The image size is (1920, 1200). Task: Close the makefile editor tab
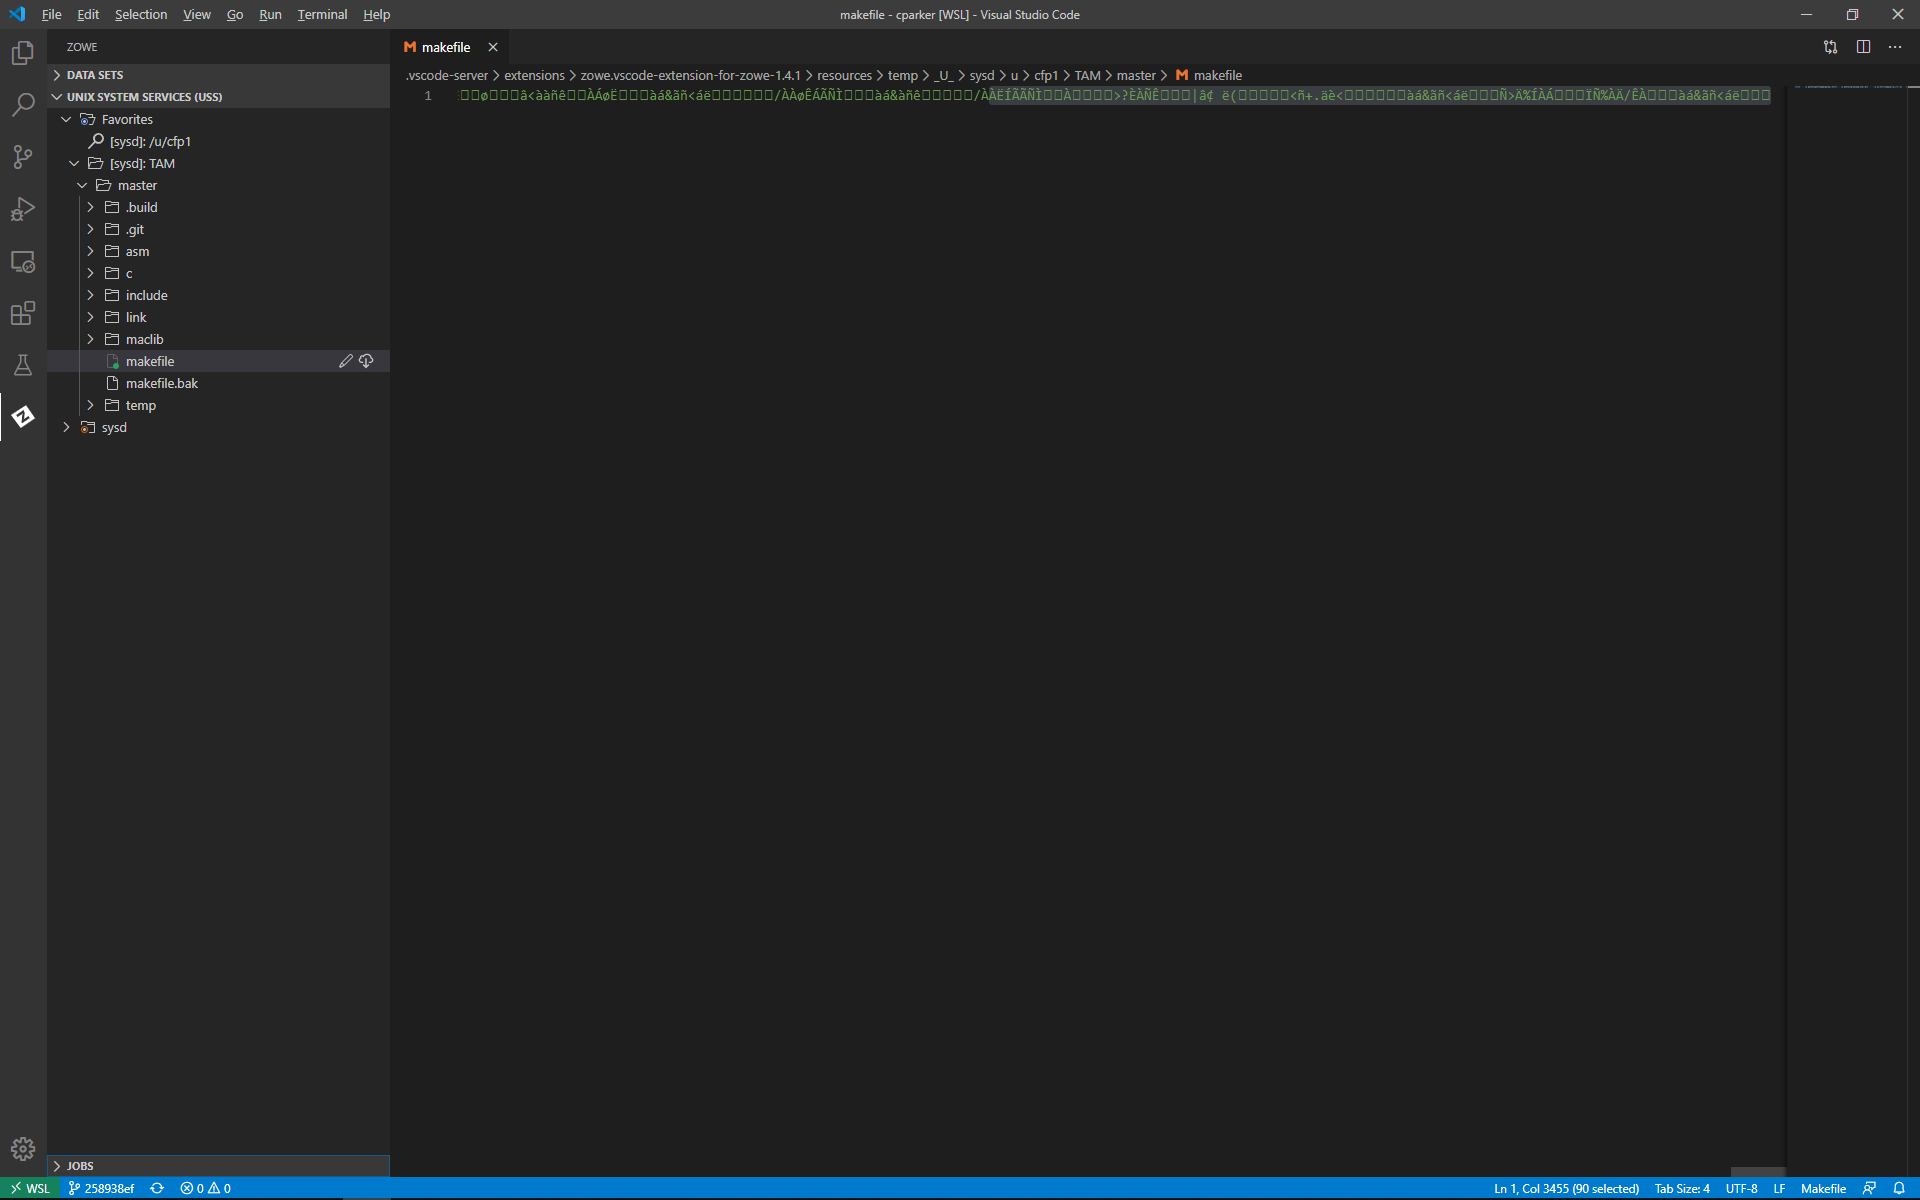click(x=493, y=47)
